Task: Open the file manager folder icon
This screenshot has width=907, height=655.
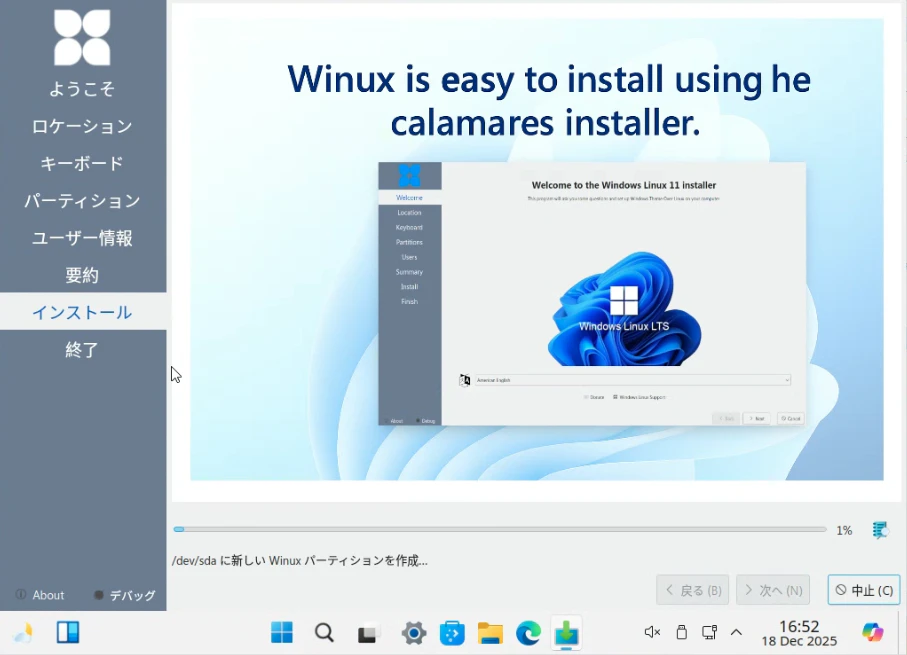Action: pyautogui.click(x=490, y=633)
